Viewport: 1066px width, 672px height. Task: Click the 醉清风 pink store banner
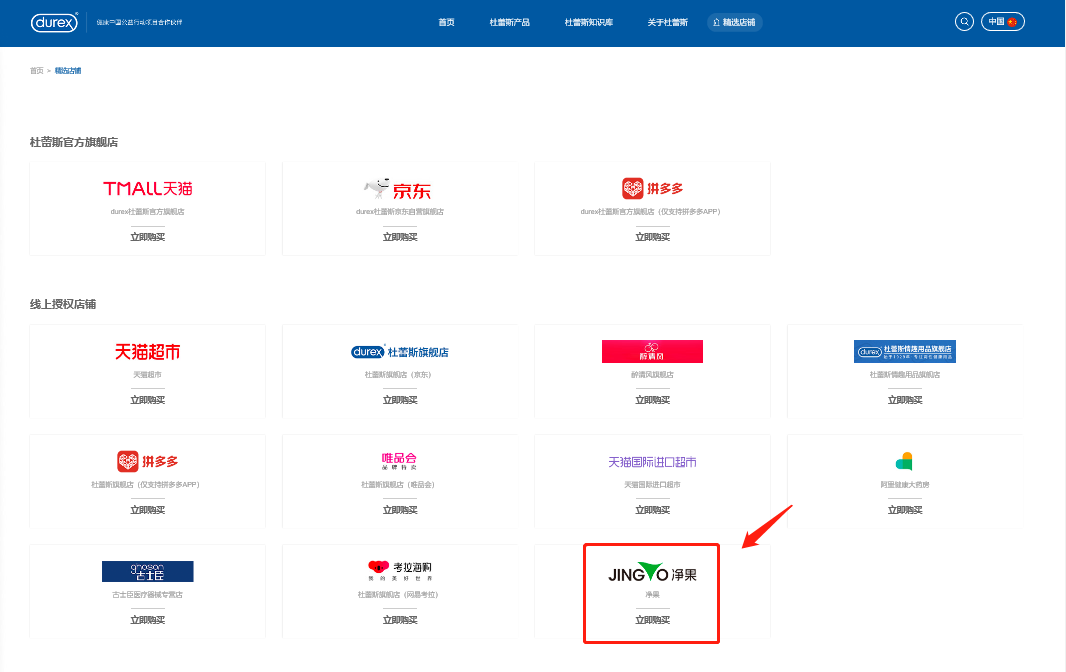click(652, 352)
